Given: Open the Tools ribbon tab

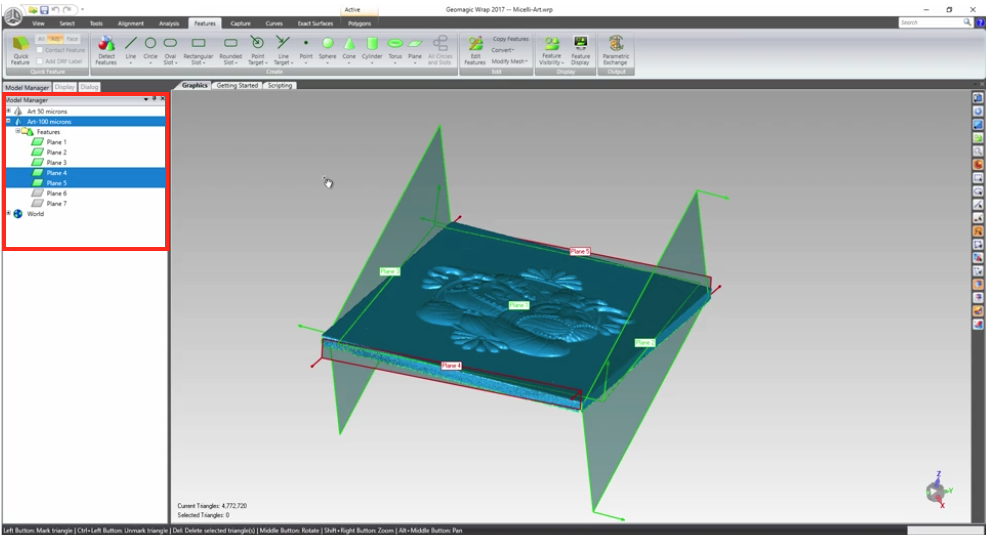Looking at the screenshot, I should tap(96, 23).
